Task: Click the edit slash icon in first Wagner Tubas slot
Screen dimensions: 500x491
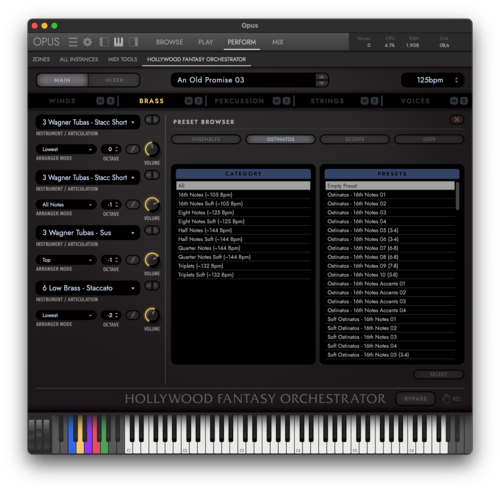Action: [133, 149]
